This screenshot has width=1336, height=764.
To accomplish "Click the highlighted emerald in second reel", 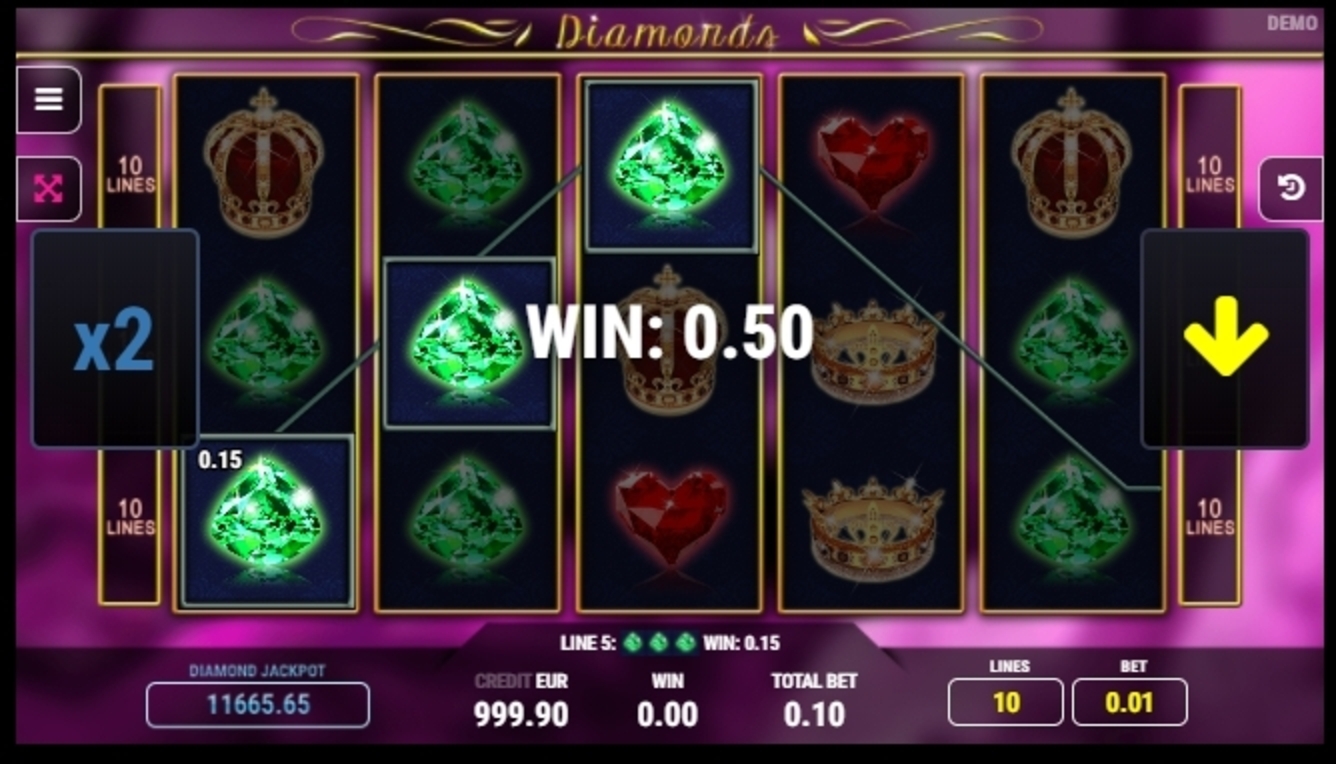I will (469, 344).
